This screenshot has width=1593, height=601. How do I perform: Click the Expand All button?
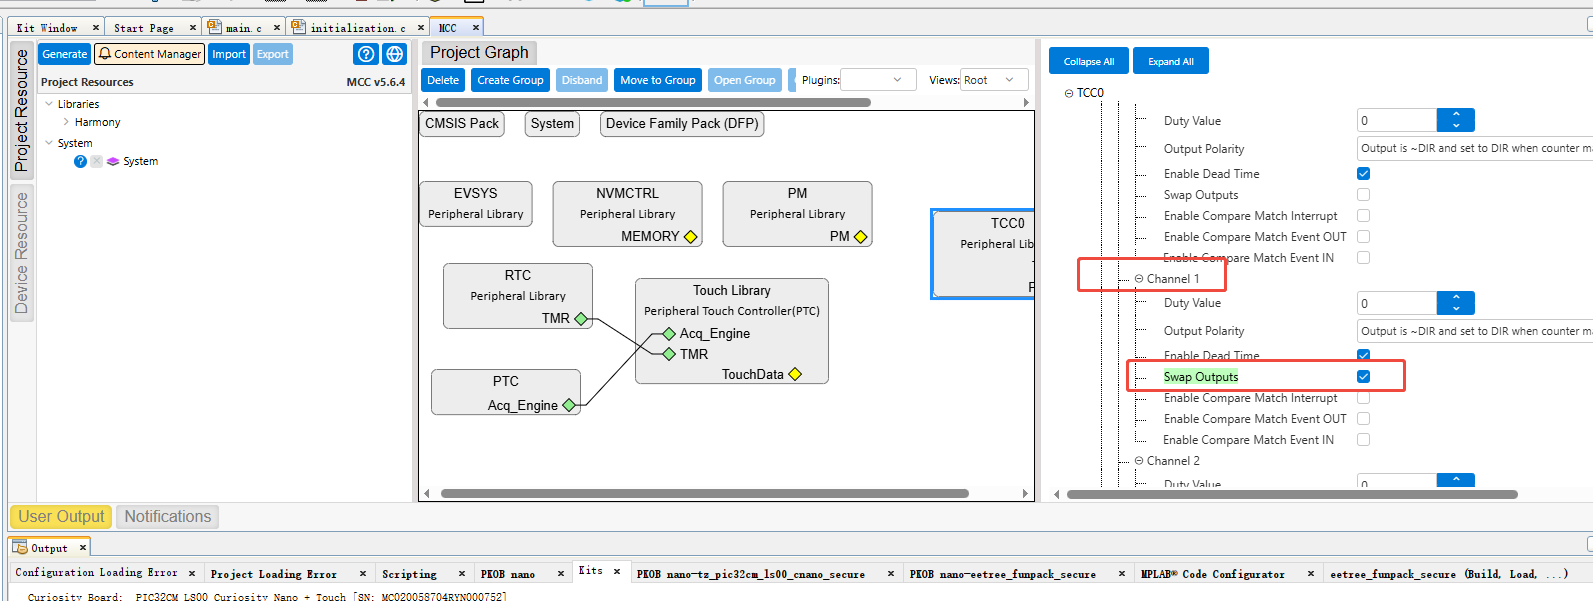click(x=1171, y=61)
